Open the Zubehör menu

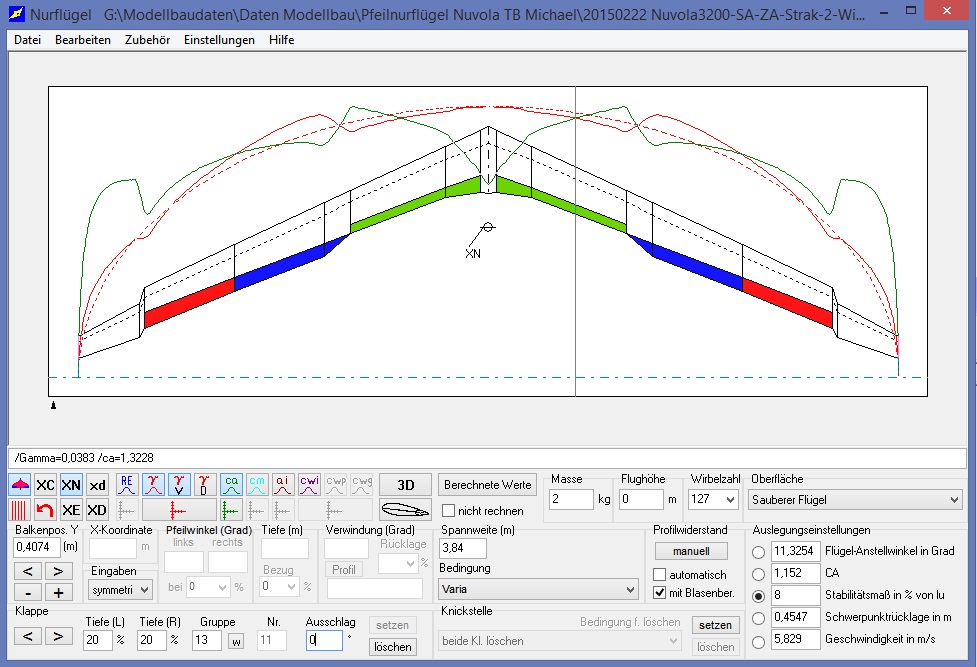click(147, 40)
